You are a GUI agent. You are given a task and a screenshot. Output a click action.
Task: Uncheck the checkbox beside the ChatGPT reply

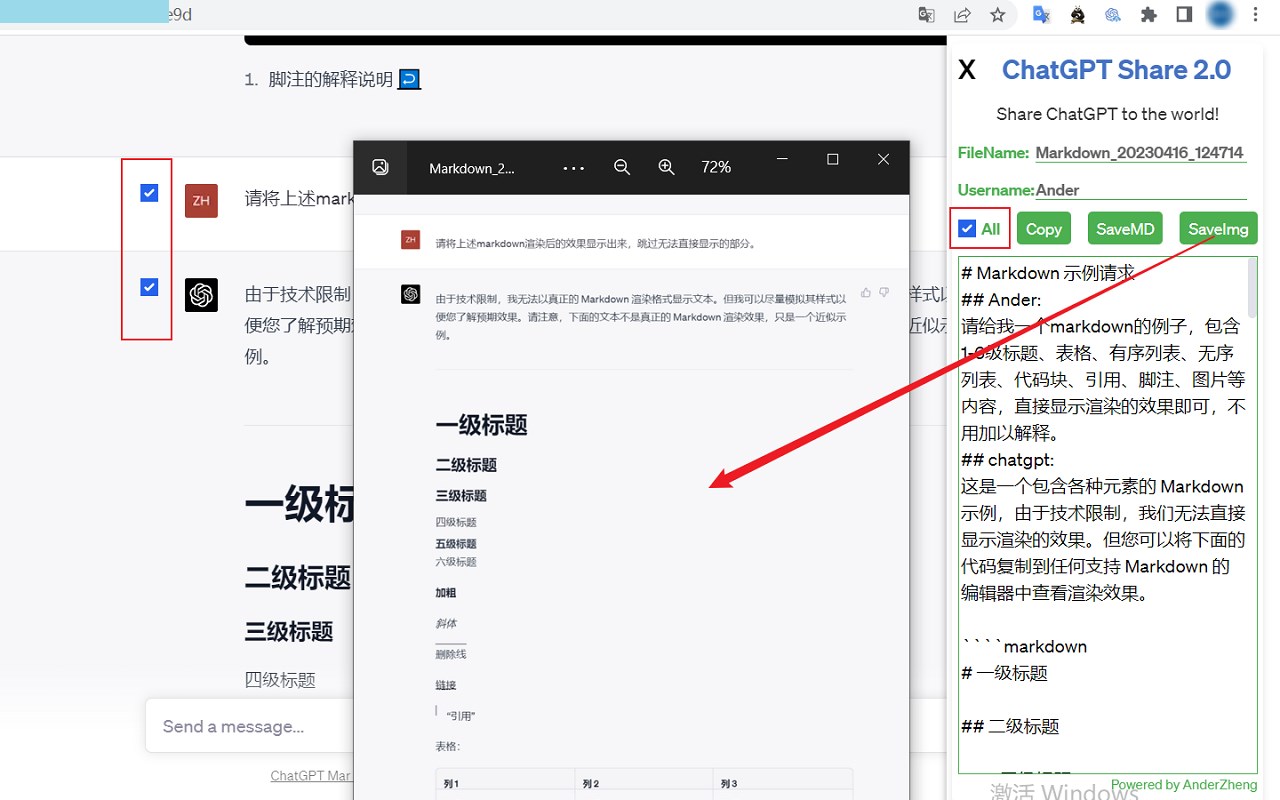point(149,287)
